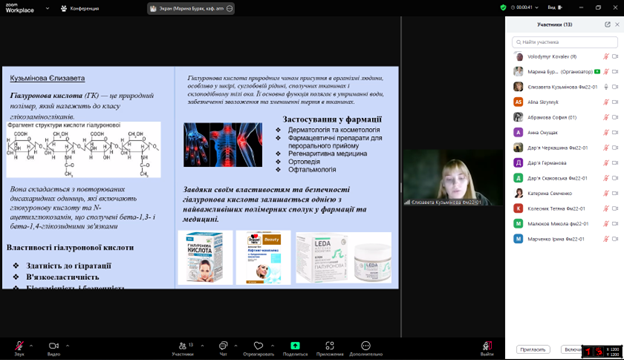This screenshot has width=624, height=360.
Task: Expand the meeting timer dropdown arrow
Action: [x=536, y=8]
